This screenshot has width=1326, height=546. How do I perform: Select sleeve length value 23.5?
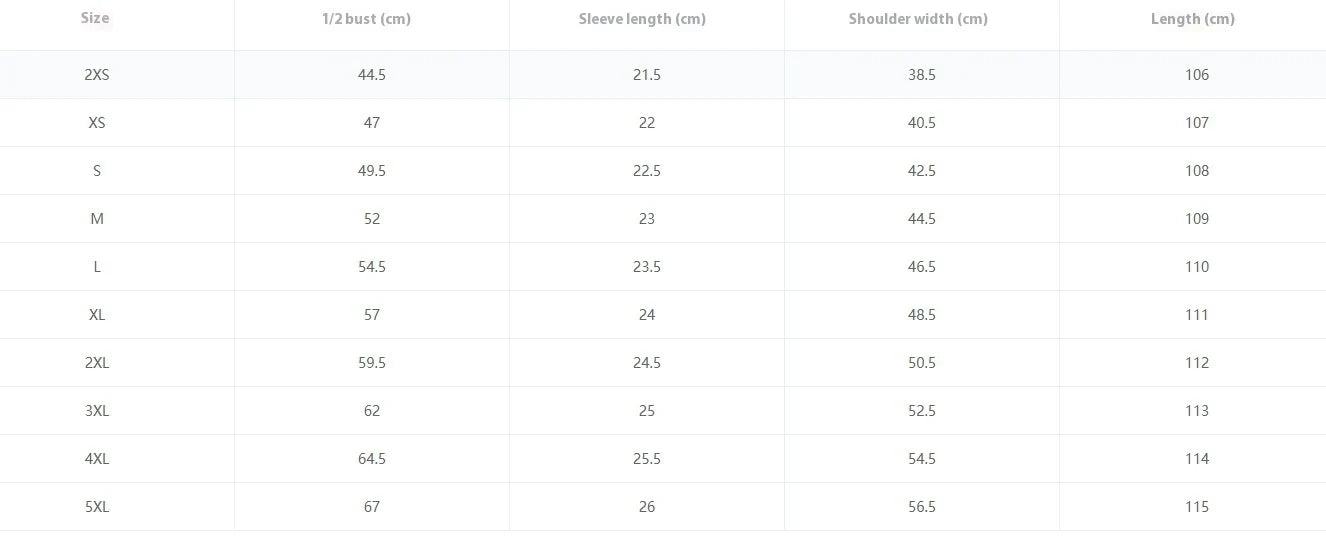pos(647,267)
